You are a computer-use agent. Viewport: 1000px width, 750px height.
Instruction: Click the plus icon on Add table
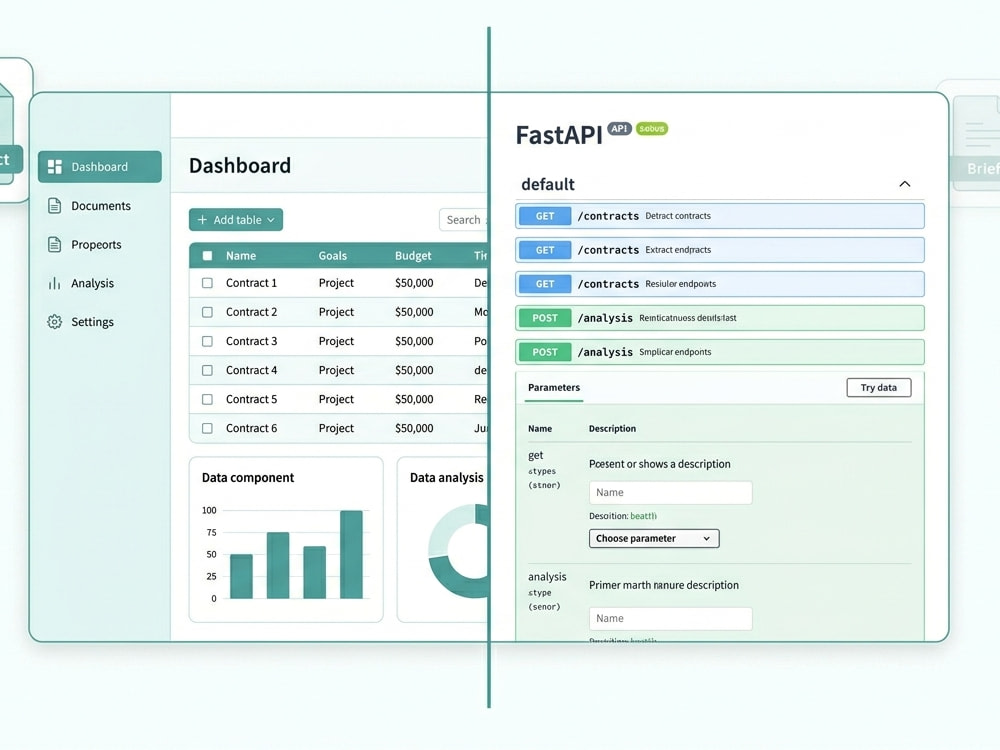coord(202,219)
